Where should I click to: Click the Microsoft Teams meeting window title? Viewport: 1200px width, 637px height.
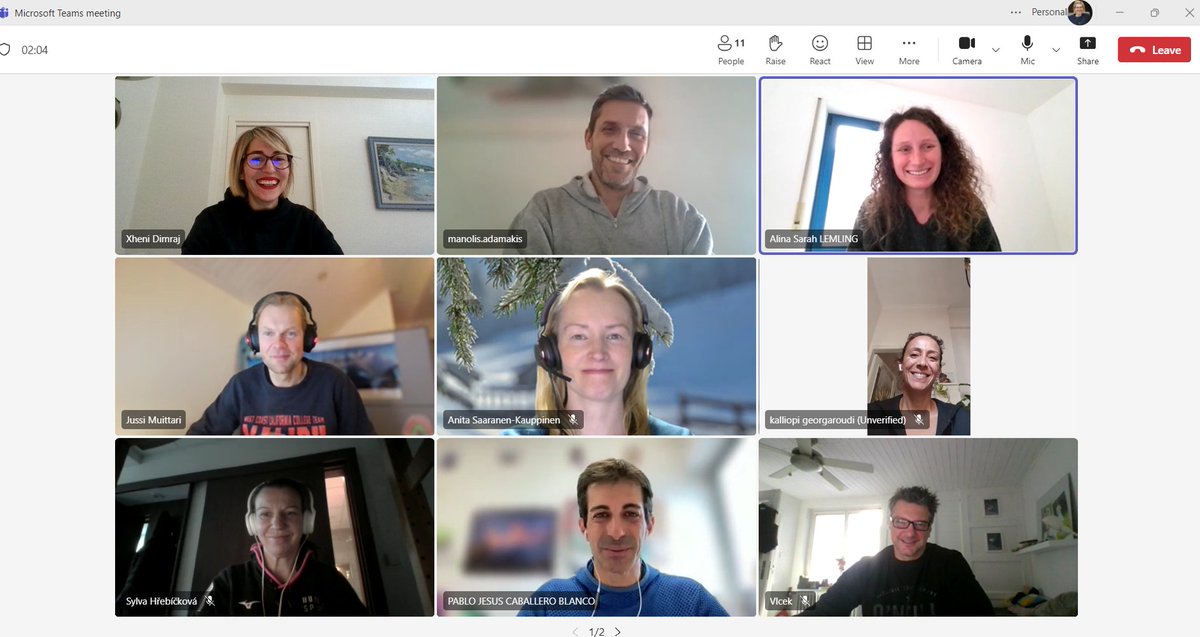coord(67,13)
